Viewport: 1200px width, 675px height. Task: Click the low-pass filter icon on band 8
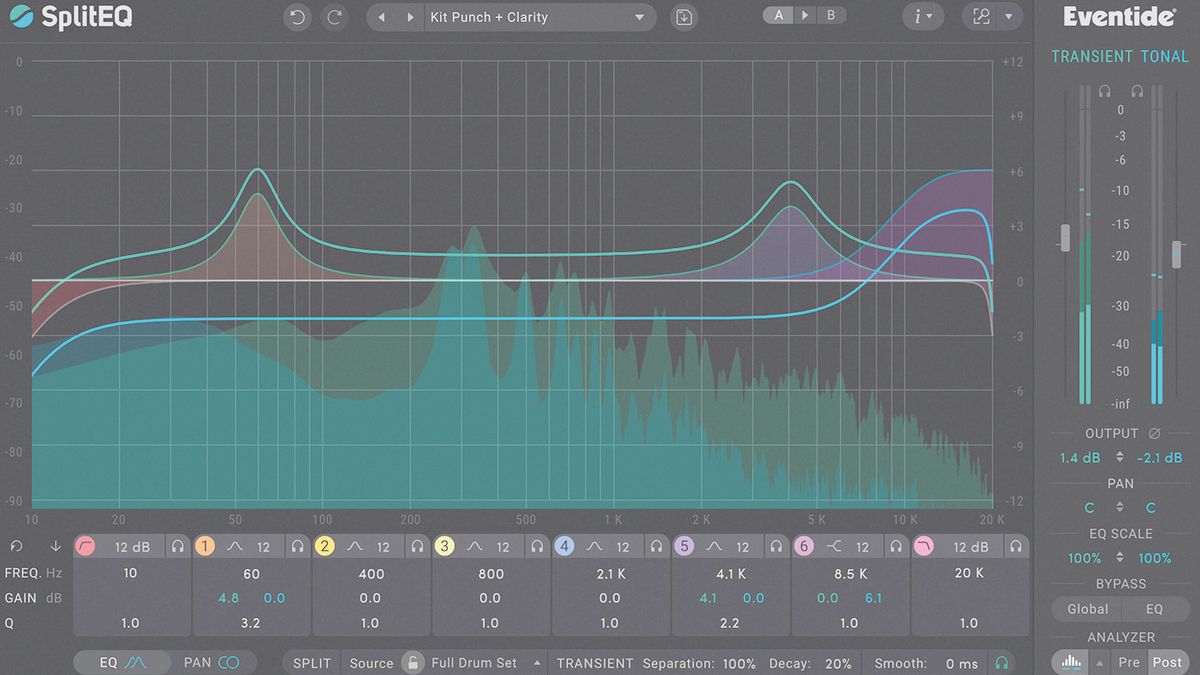926,546
